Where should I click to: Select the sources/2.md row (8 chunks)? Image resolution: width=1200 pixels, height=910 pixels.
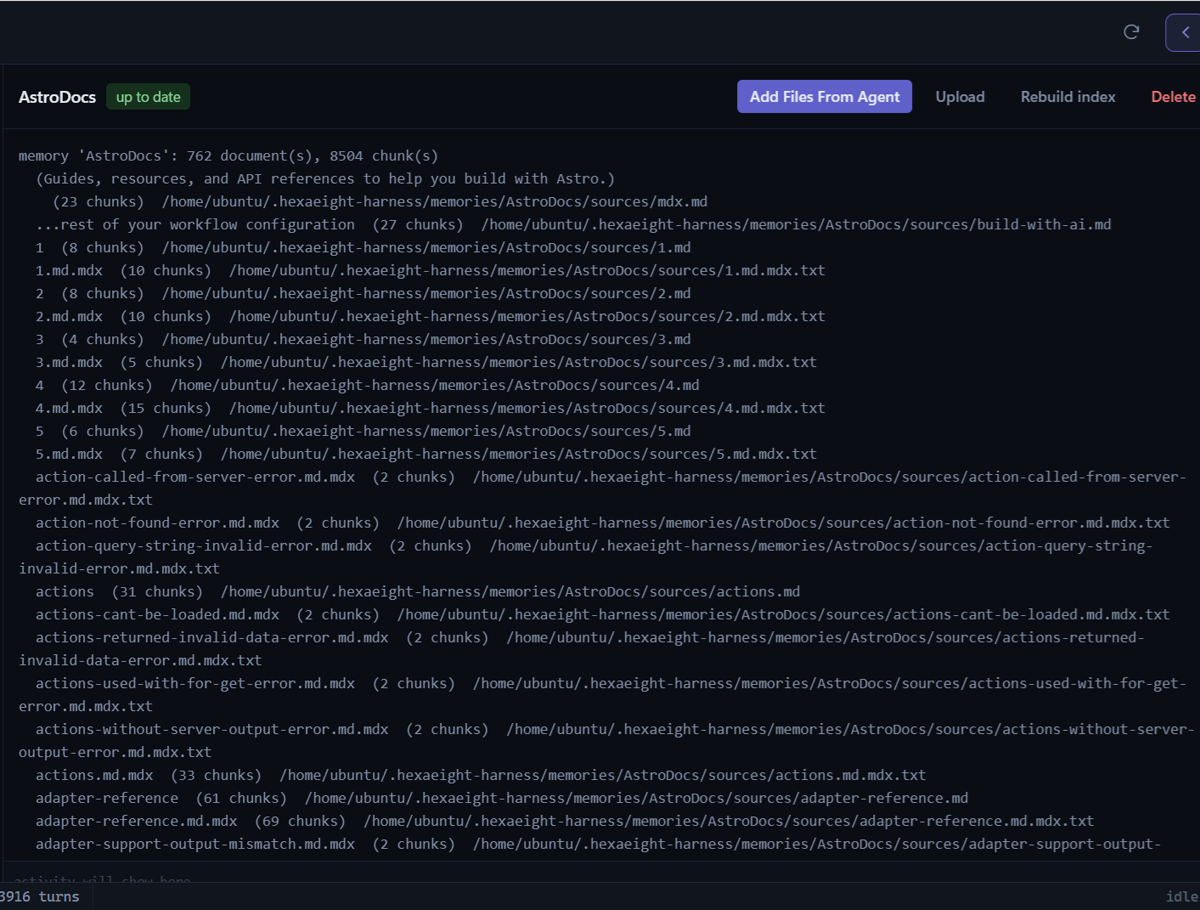tap(363, 294)
